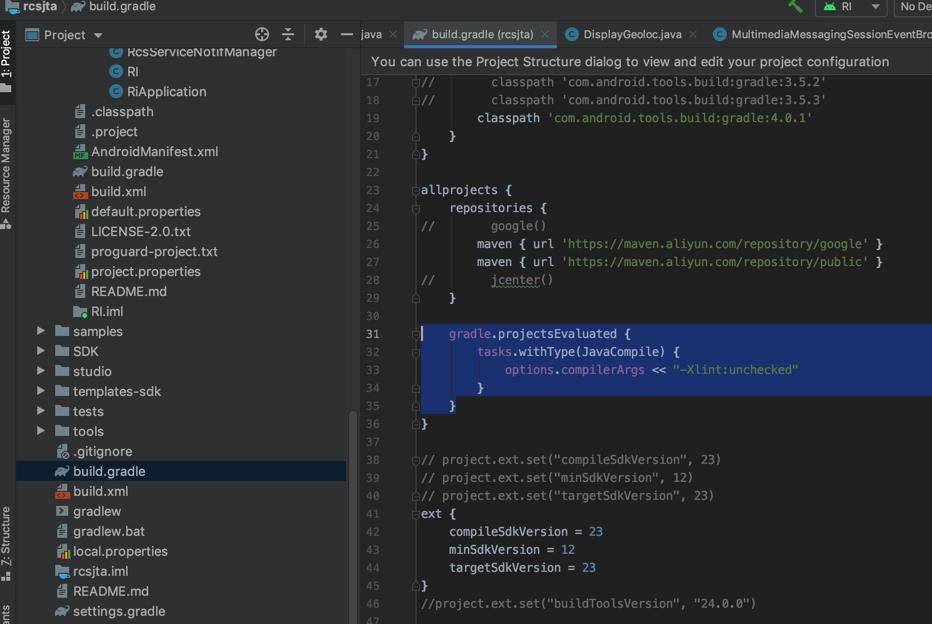Screen dimensions: 932x624
Task: Open Project panel settings gear
Action: (x=321, y=34)
